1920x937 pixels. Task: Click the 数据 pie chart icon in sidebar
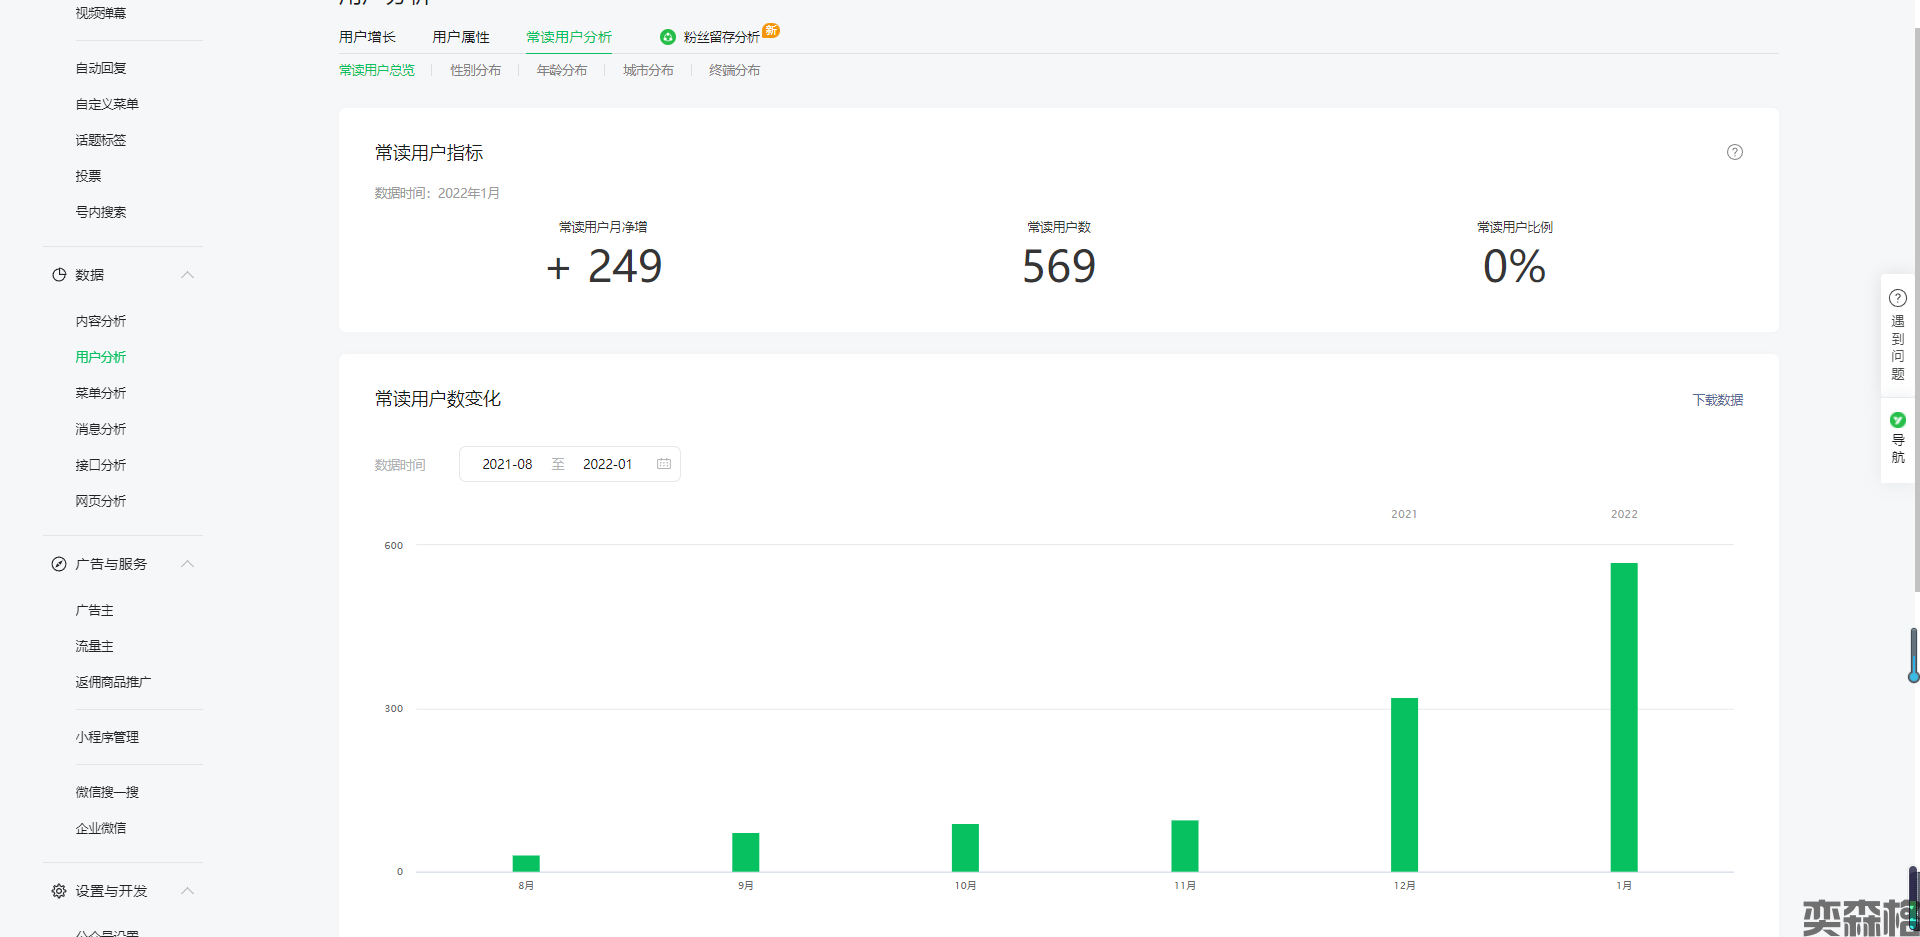(59, 275)
